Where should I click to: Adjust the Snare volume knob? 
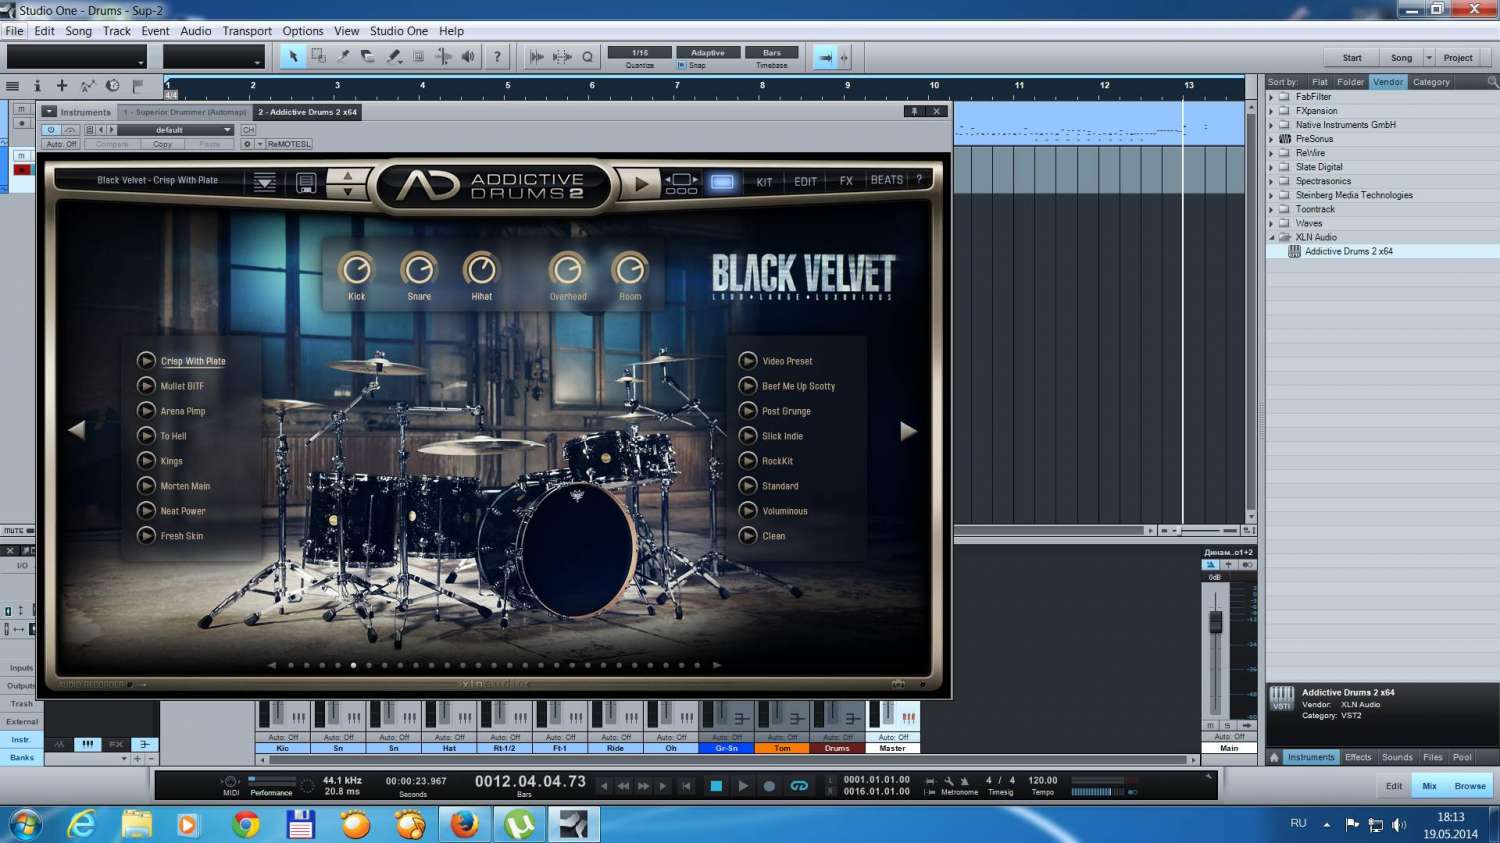[419, 270]
